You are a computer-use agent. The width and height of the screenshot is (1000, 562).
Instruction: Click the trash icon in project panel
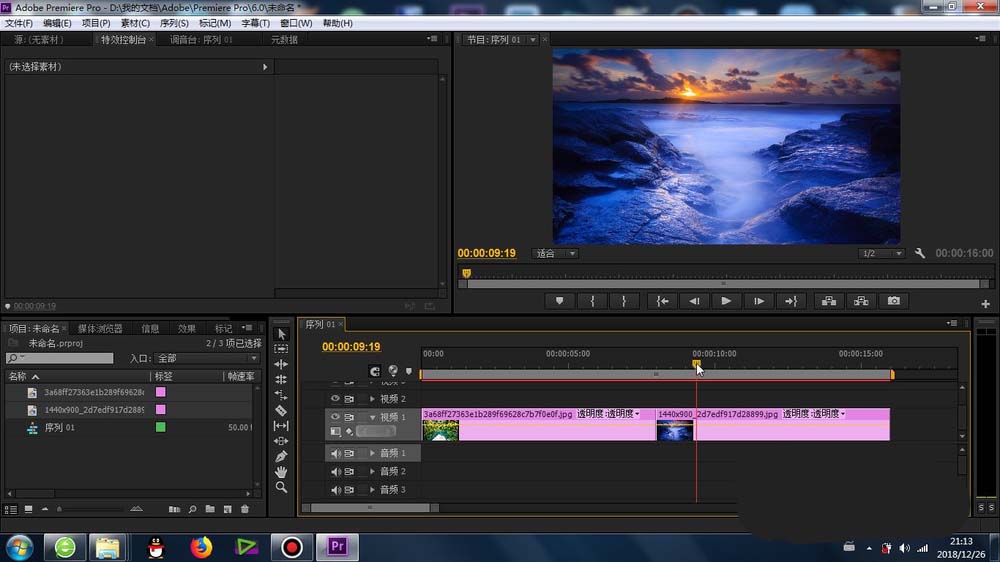pos(245,510)
